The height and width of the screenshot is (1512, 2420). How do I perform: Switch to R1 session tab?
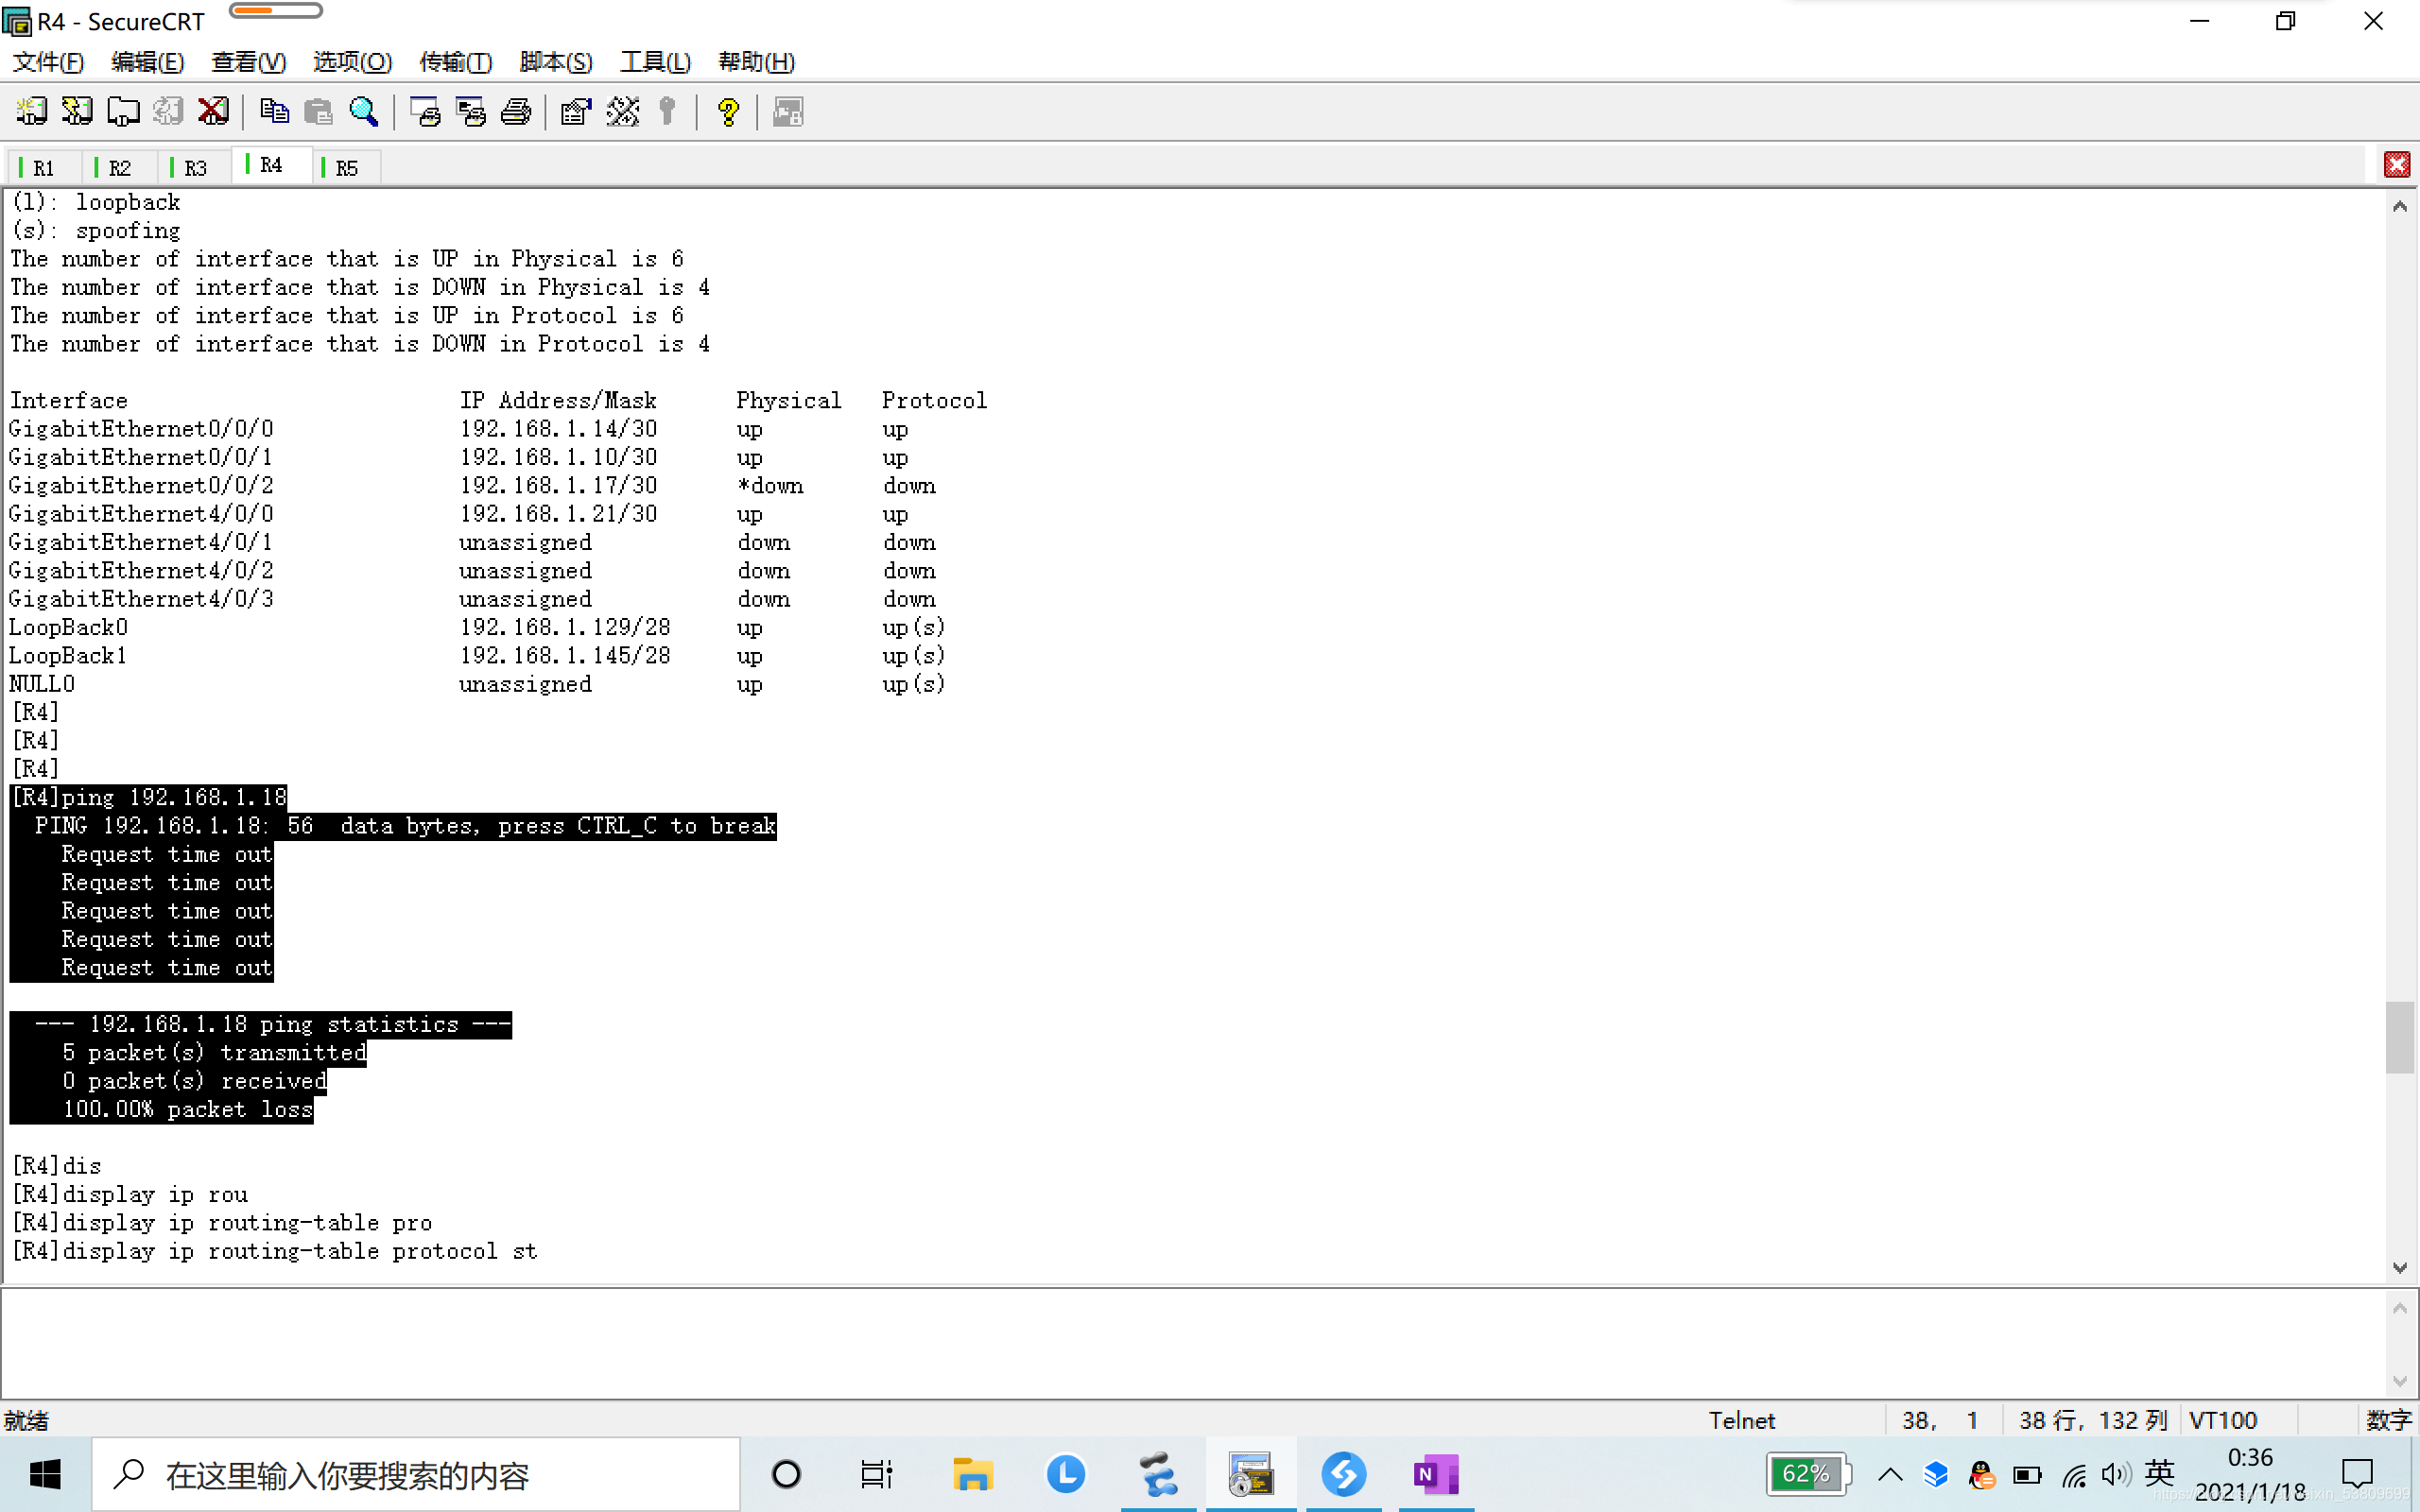tap(42, 165)
